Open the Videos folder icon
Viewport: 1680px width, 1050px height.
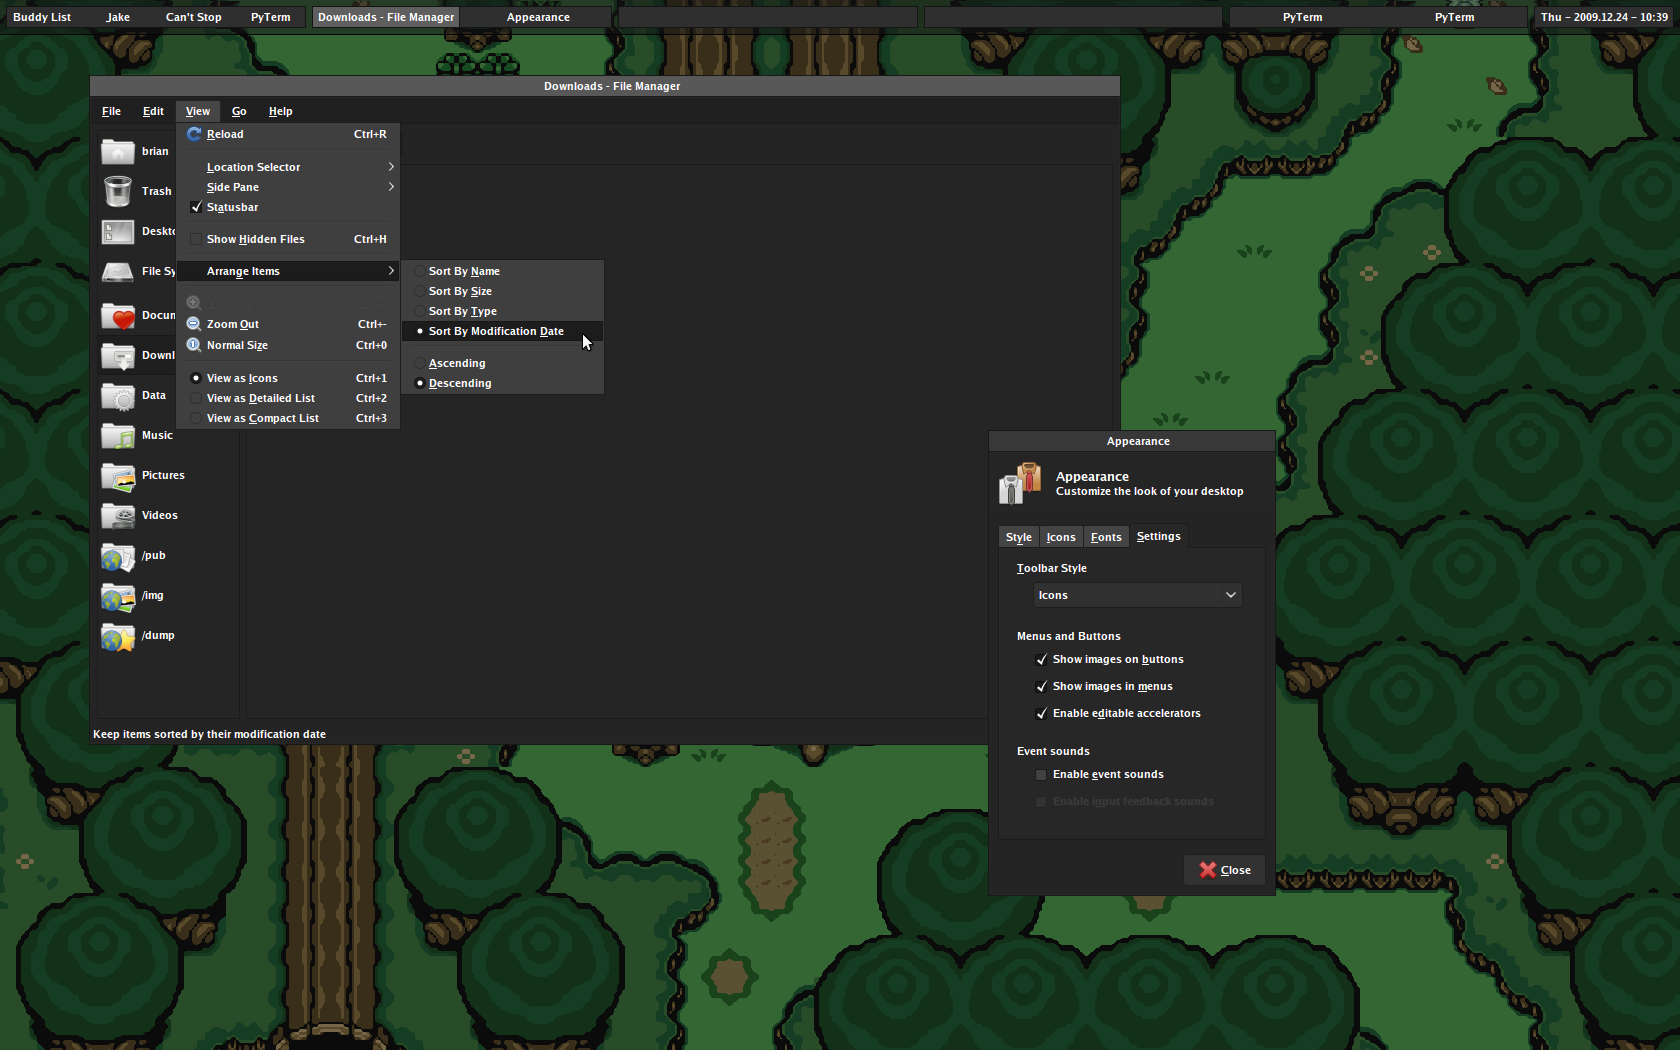click(118, 516)
